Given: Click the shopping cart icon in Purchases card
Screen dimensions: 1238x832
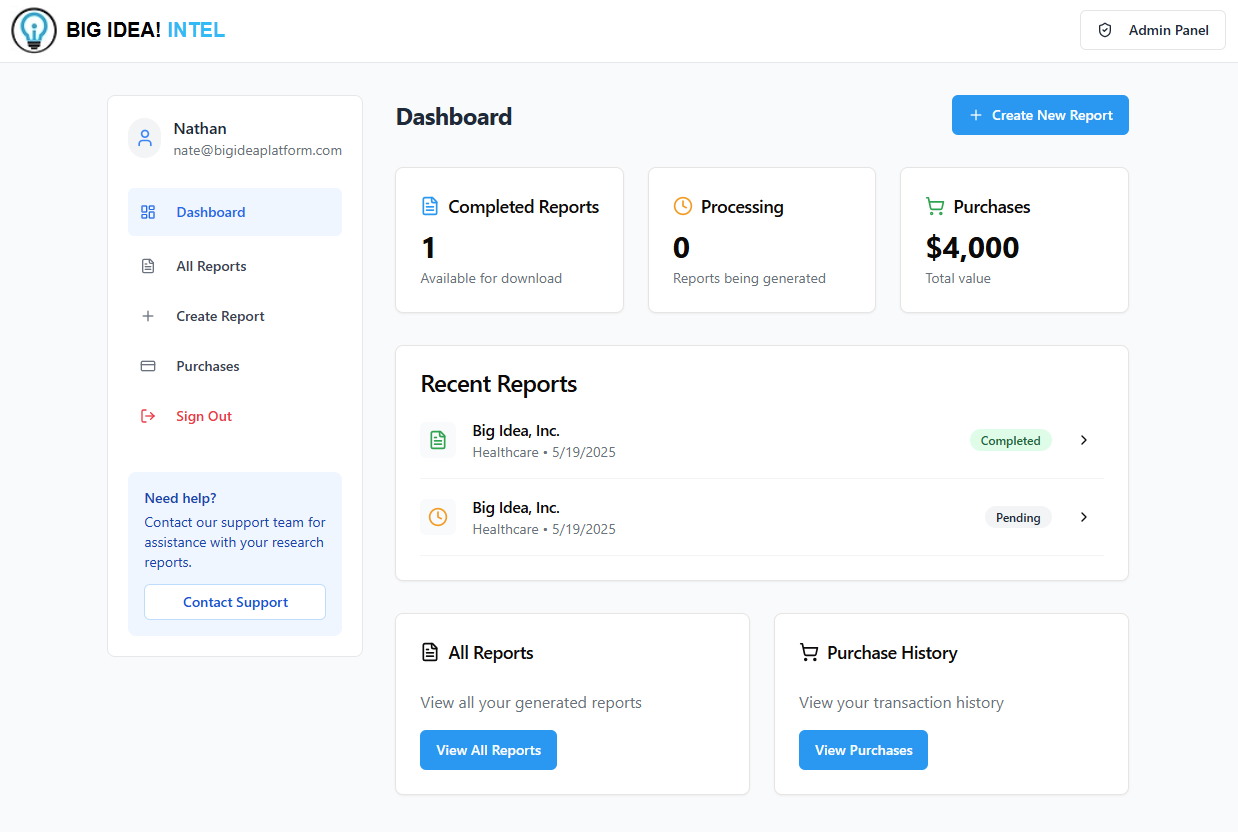Looking at the screenshot, I should pos(935,207).
